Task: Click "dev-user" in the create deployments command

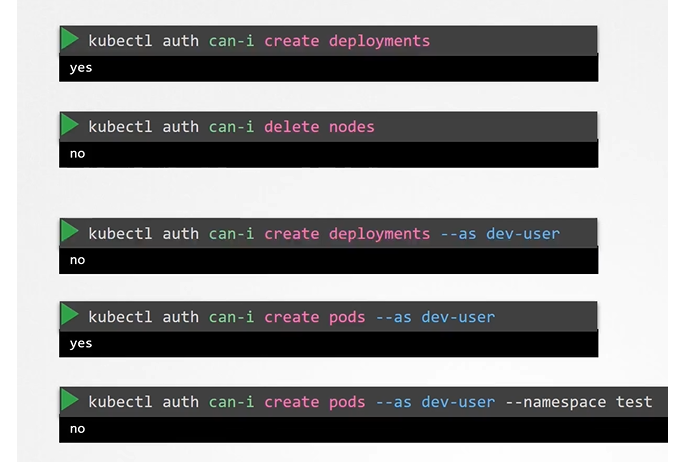Action: pyautogui.click(x=523, y=234)
